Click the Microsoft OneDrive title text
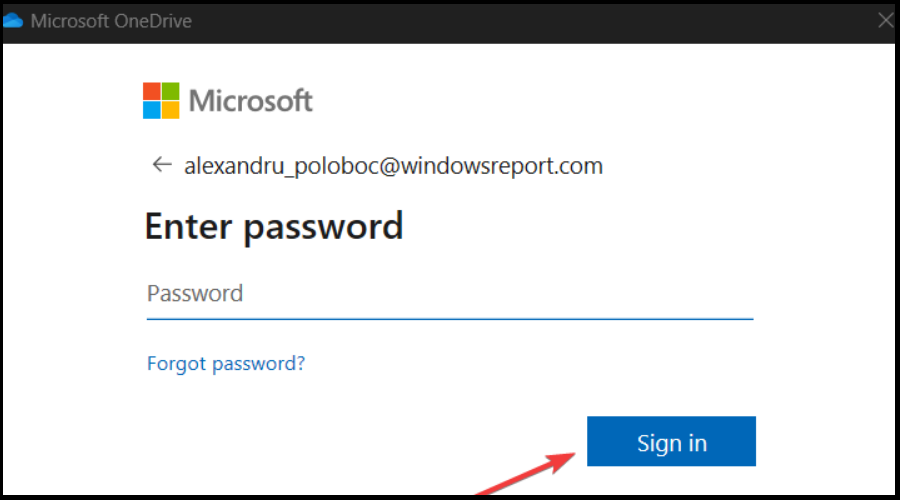 coord(111,21)
